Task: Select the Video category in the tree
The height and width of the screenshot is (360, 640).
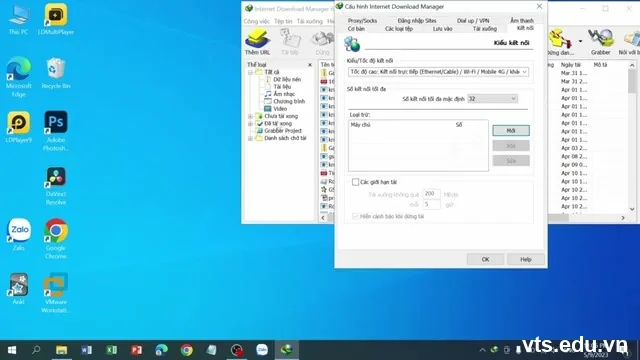Action: [280, 109]
